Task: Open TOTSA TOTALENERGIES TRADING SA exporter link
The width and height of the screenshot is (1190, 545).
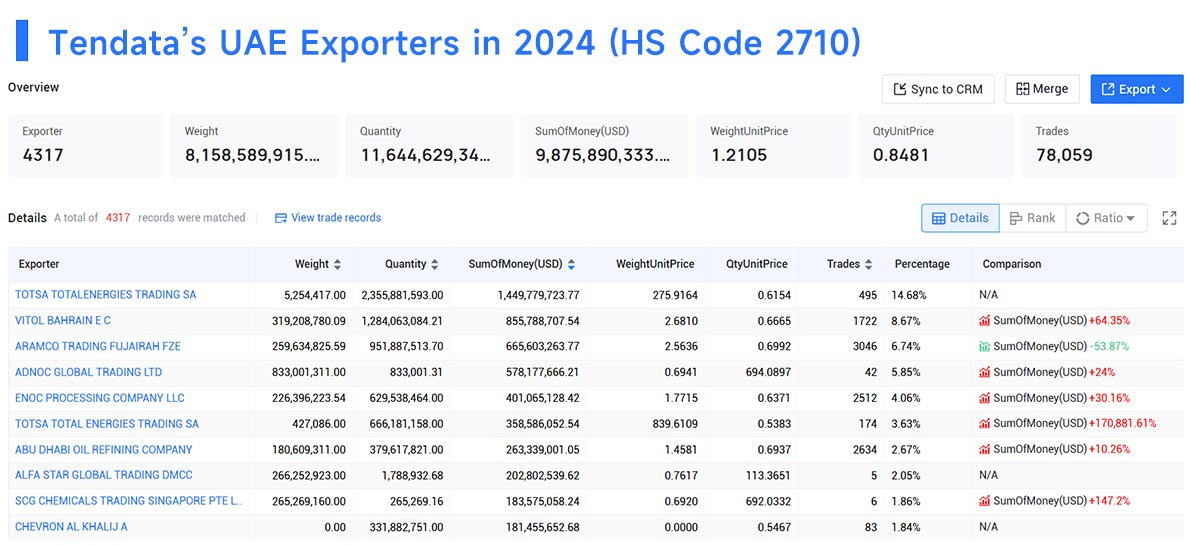Action: click(x=105, y=295)
